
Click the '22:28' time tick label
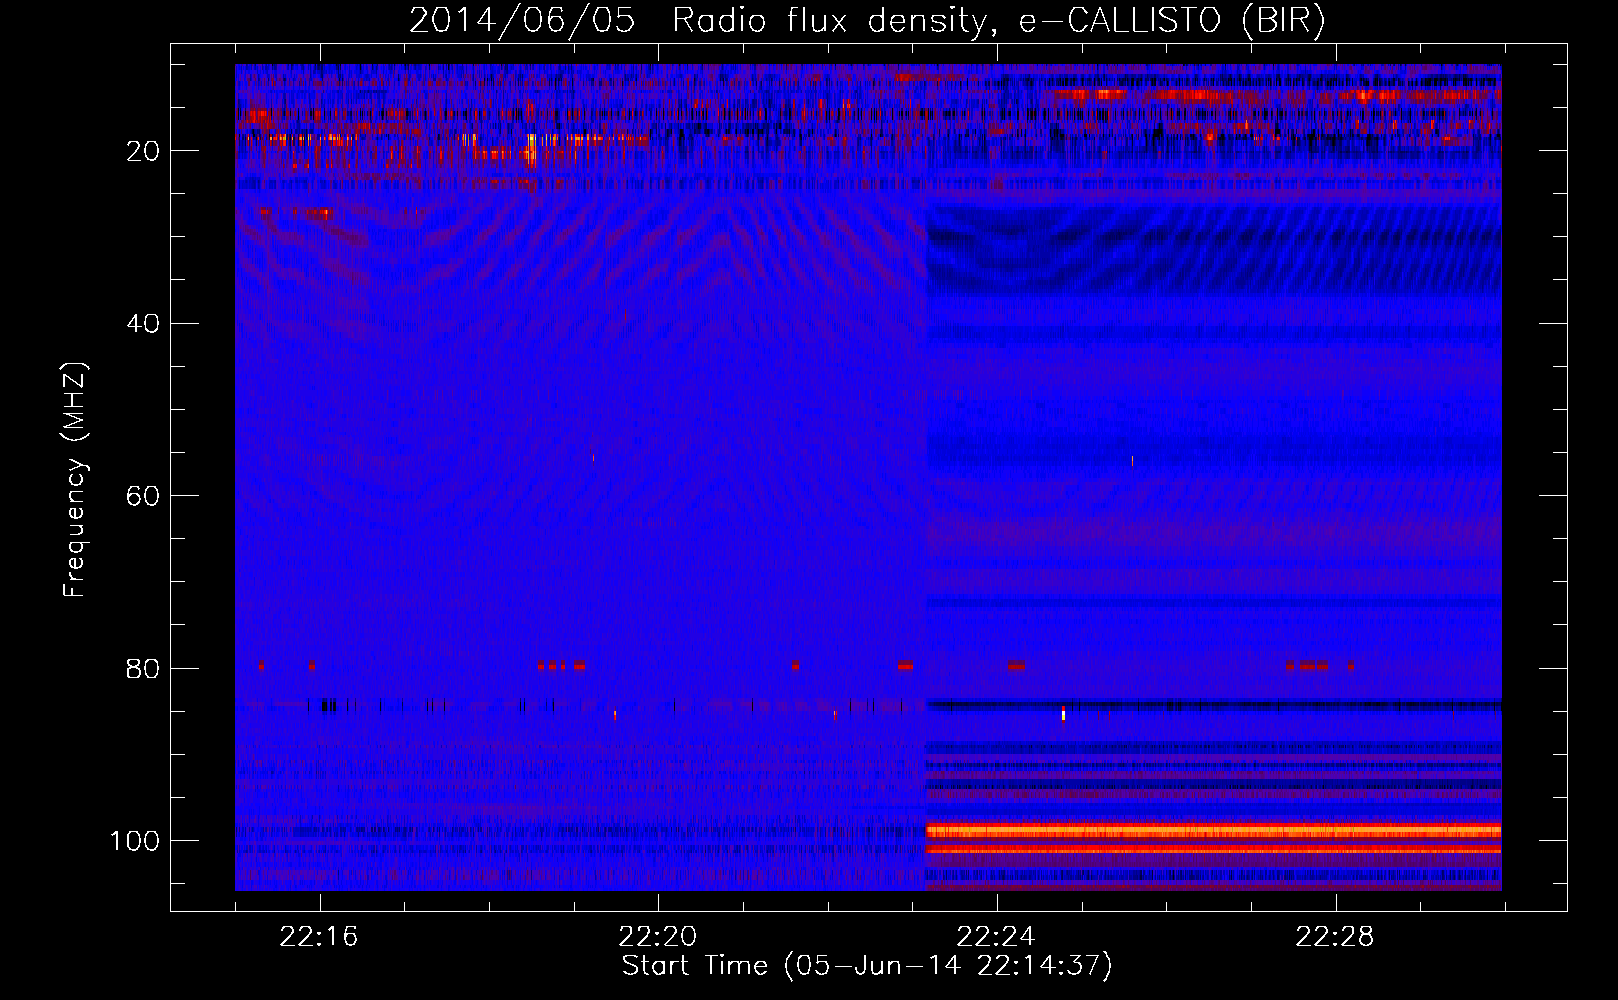1335,936
